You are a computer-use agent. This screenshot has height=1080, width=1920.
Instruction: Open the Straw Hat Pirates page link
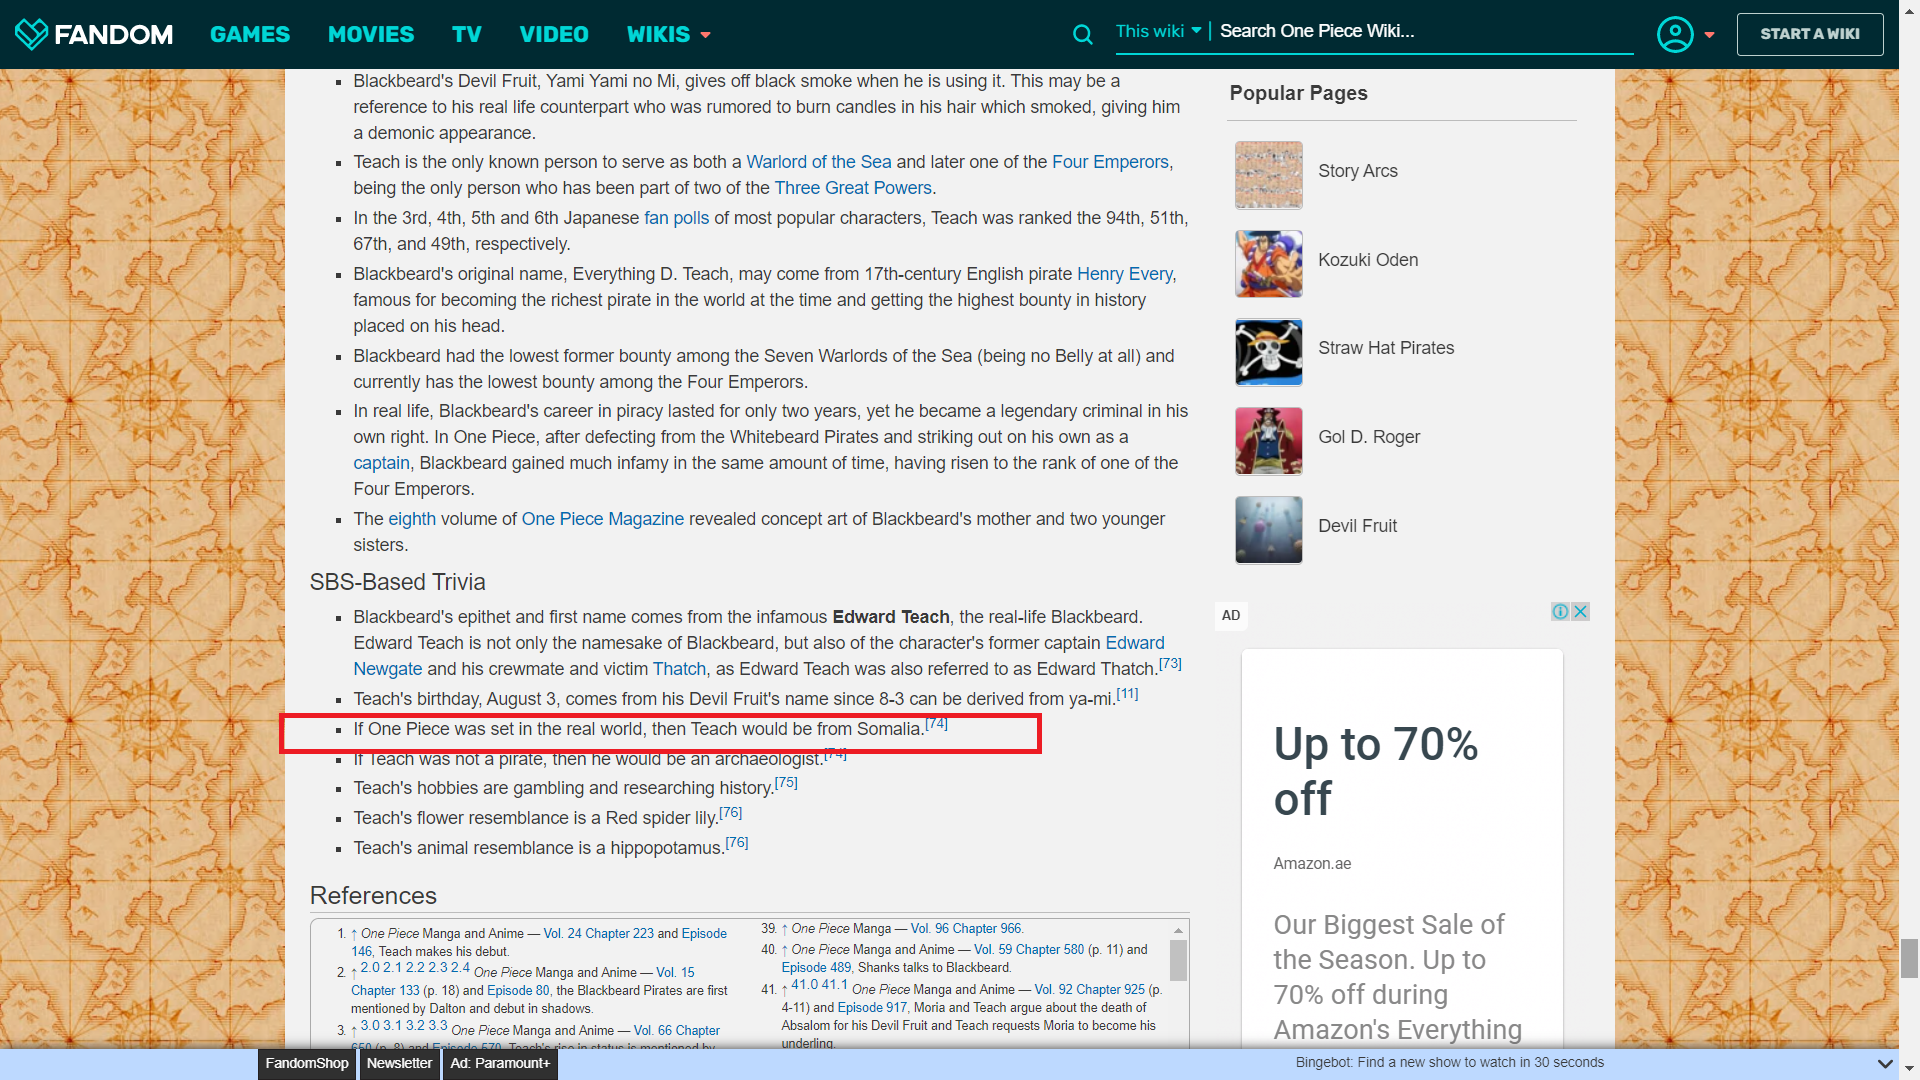click(1386, 348)
